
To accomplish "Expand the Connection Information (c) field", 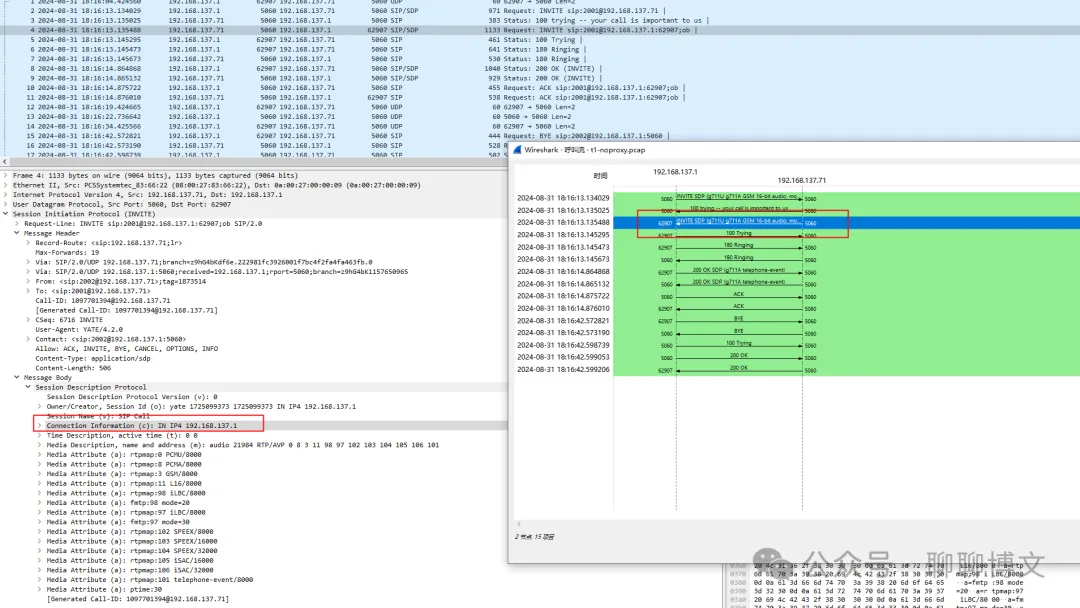I will 39,426.
